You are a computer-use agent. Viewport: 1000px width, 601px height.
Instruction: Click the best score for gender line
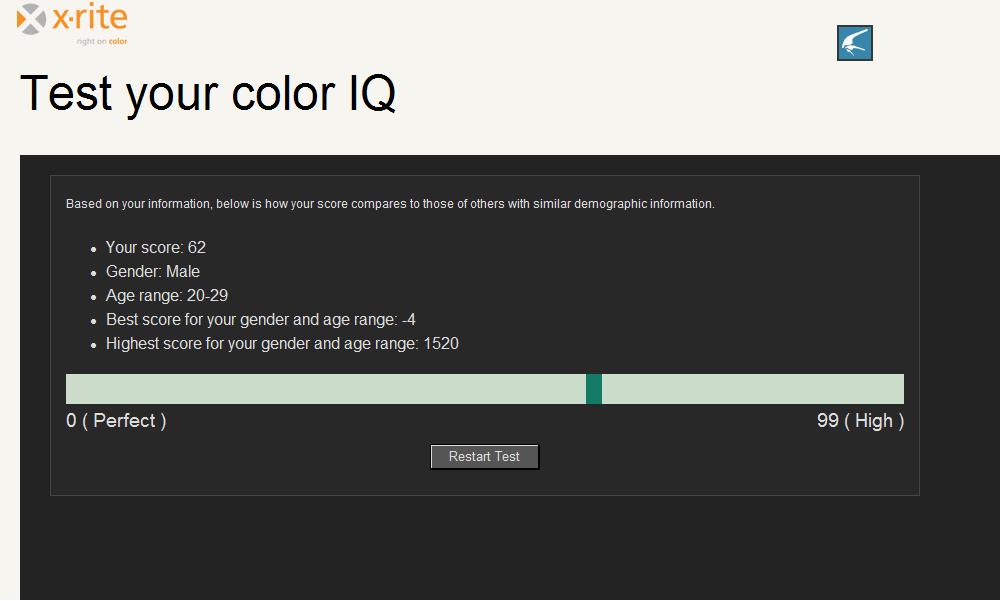click(x=261, y=320)
